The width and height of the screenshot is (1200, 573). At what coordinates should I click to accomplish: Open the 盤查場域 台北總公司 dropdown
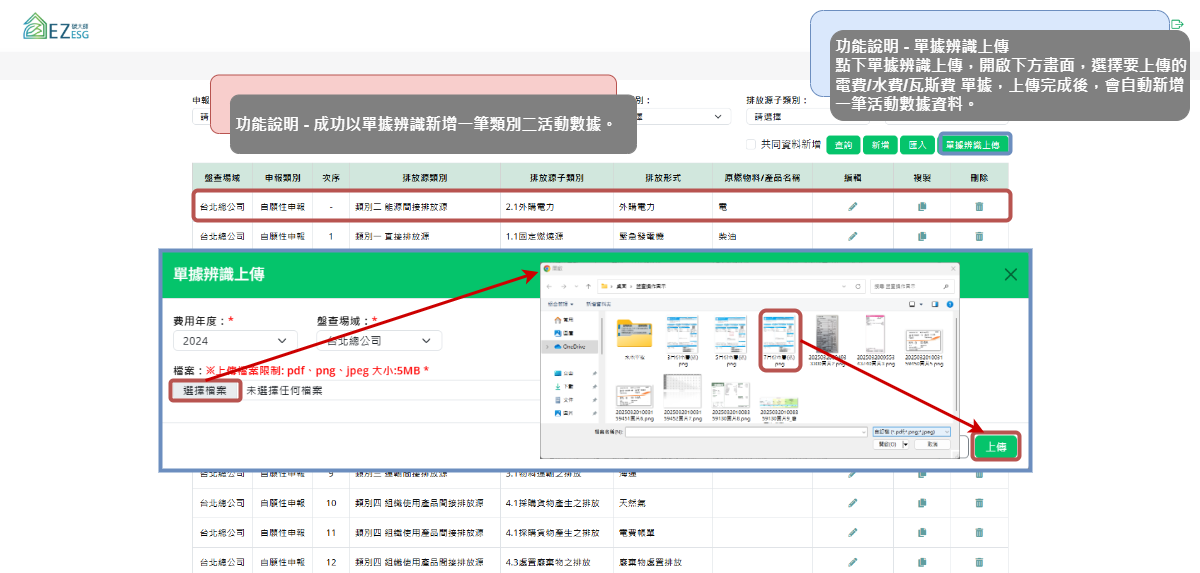379,341
